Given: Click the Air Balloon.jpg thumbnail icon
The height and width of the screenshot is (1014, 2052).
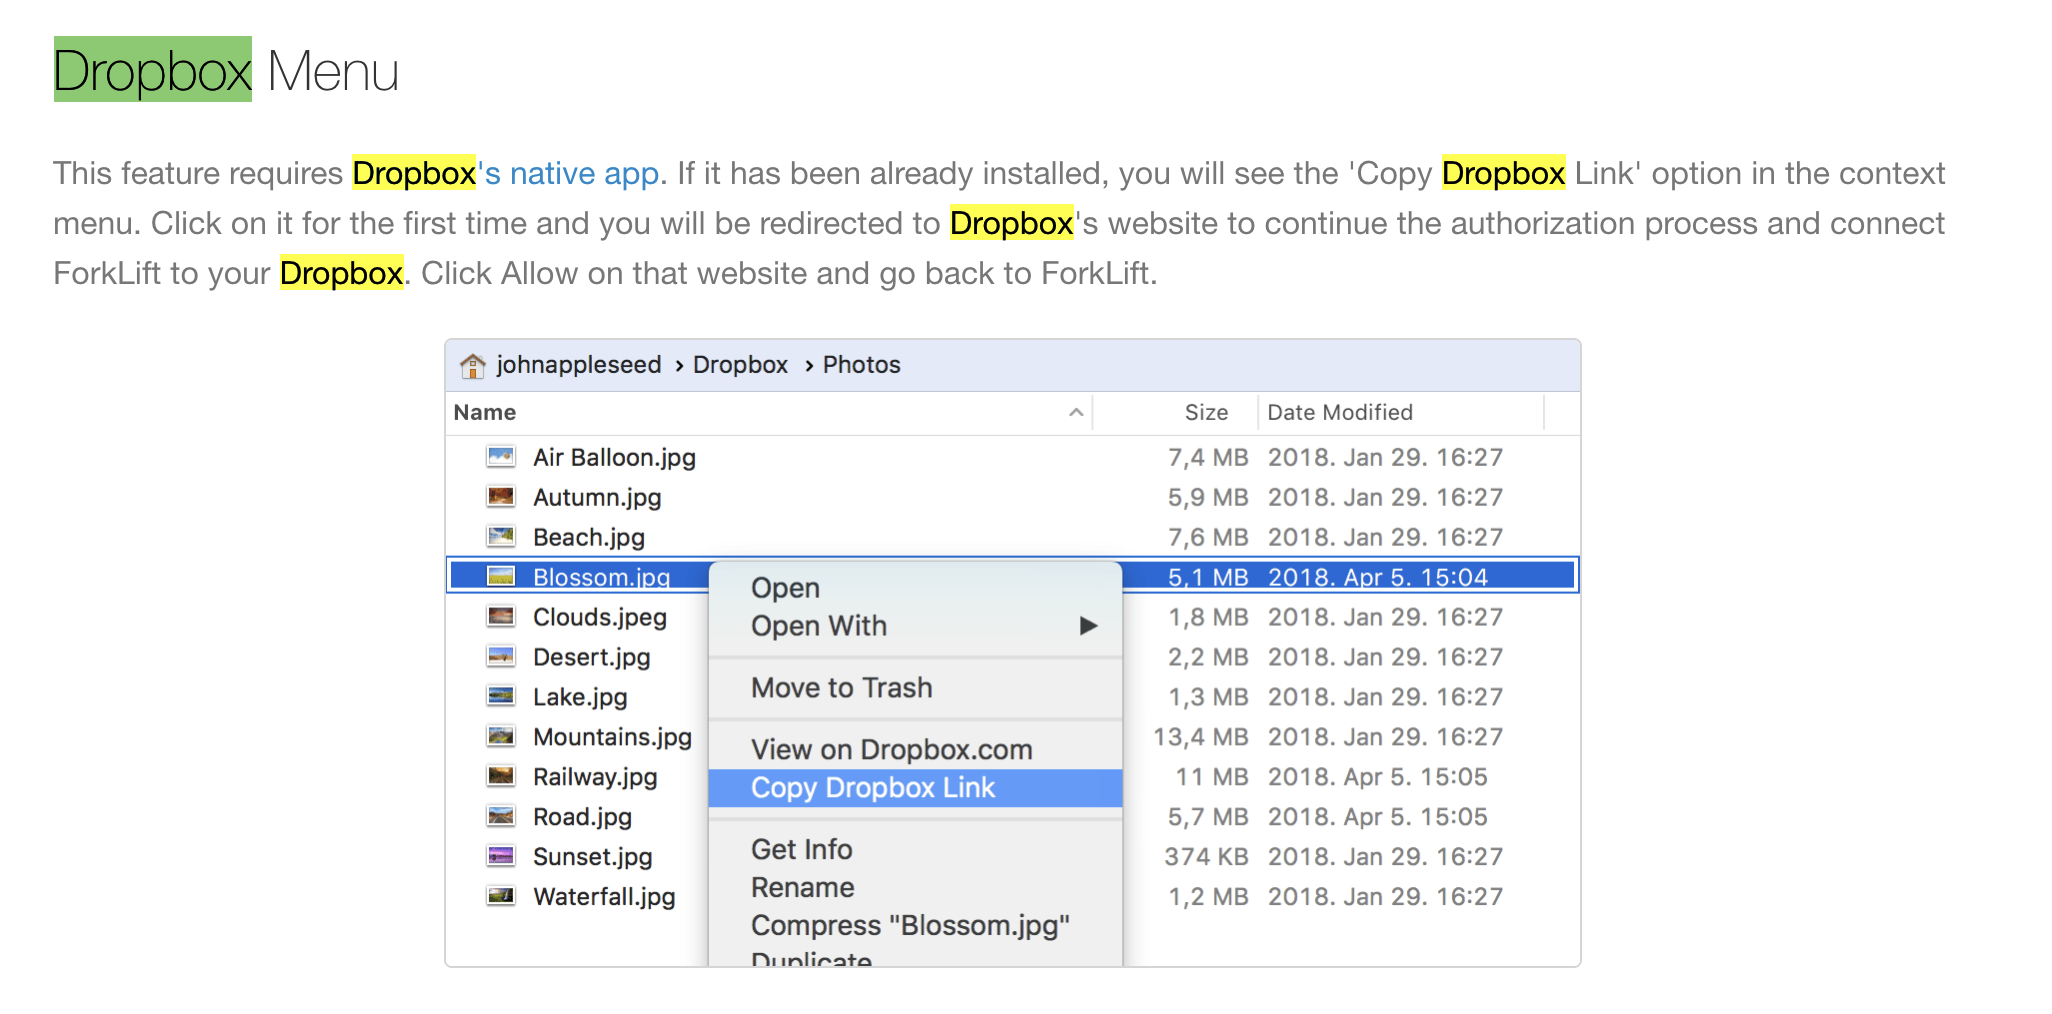Looking at the screenshot, I should pos(501,457).
